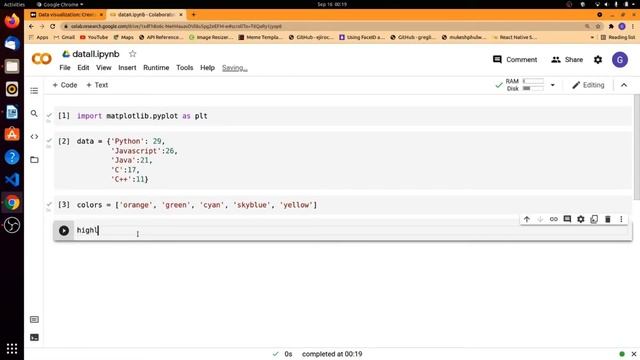Open Gmail bookmark
This screenshot has width=640, height=360.
tap(64, 37)
